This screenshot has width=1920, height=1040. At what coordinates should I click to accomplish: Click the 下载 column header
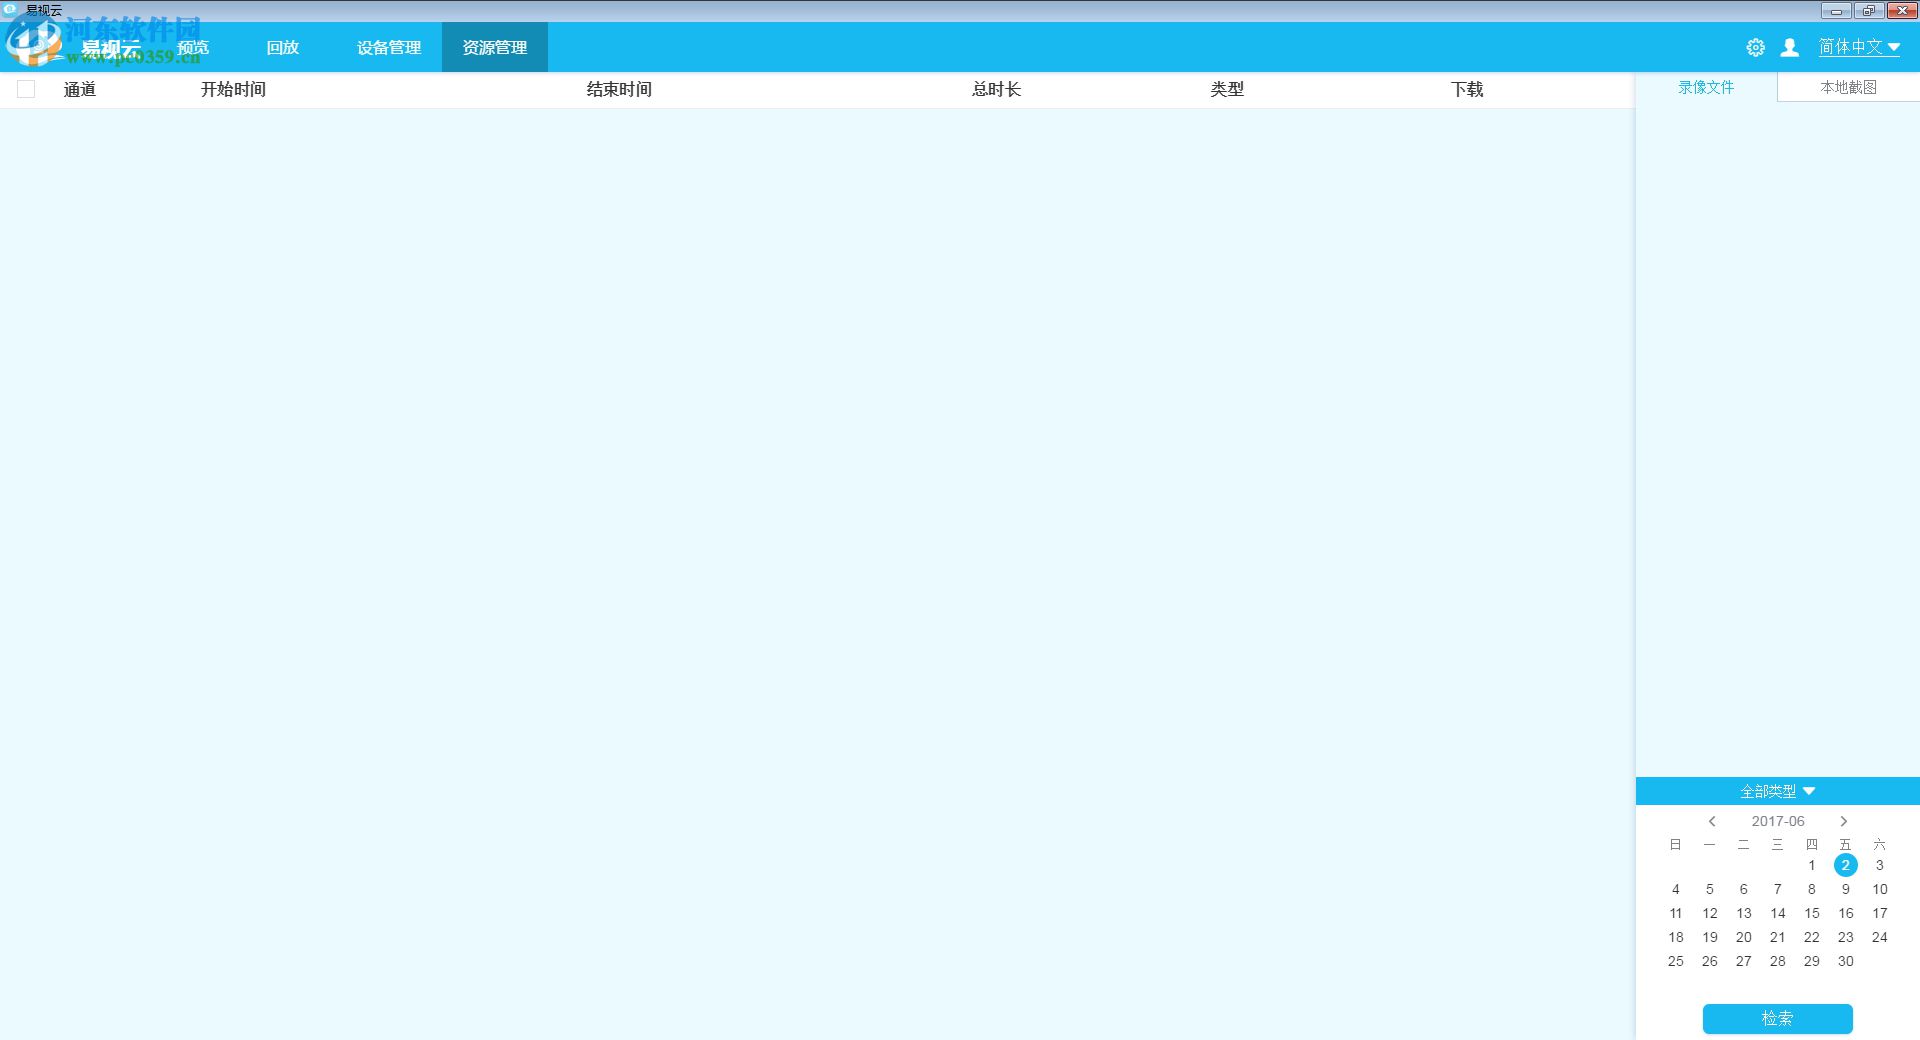(x=1467, y=89)
